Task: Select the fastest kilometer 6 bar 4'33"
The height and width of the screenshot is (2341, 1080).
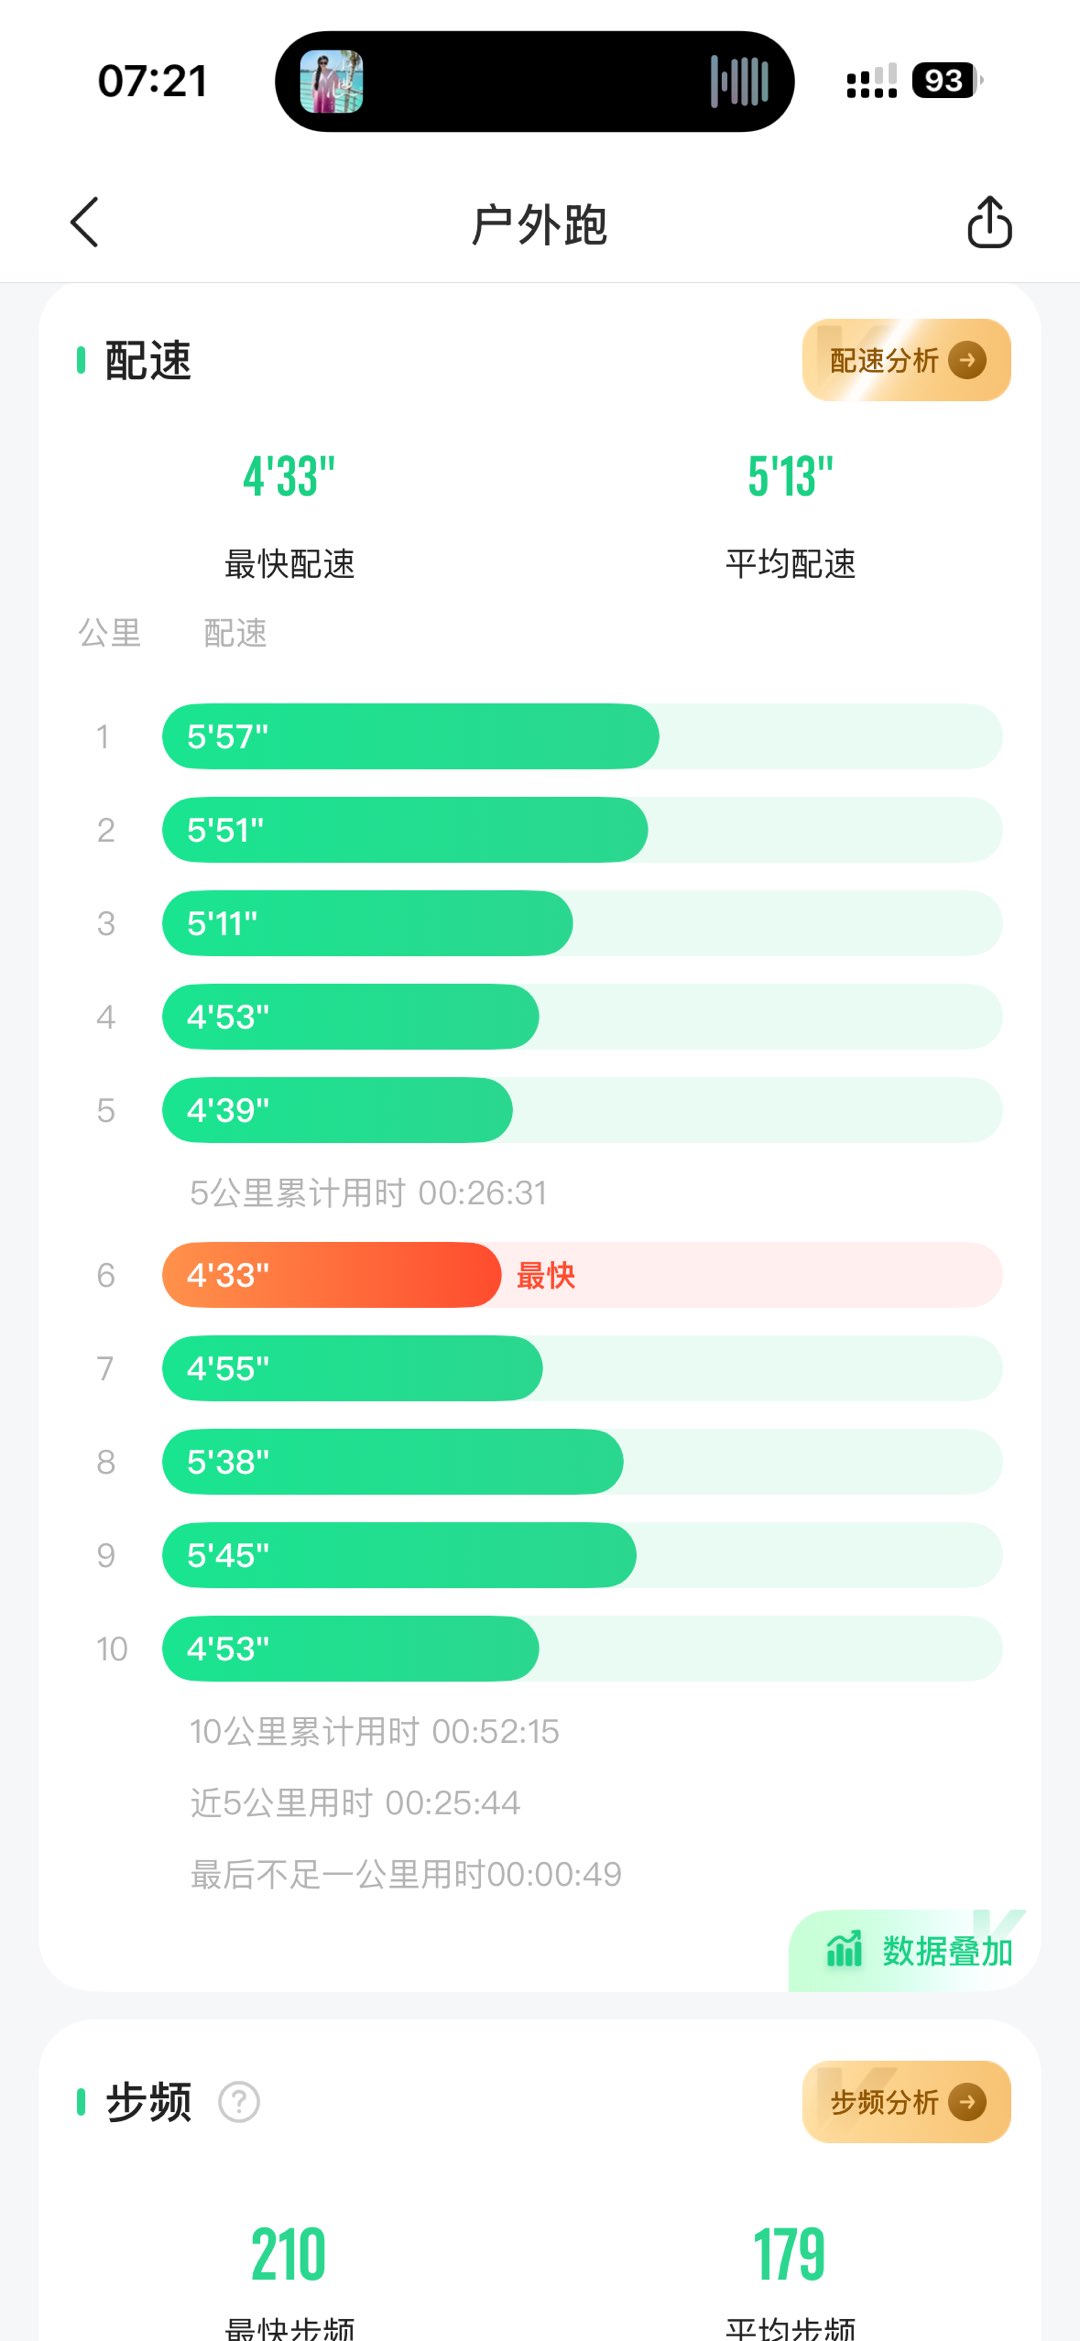Action: pyautogui.click(x=331, y=1275)
